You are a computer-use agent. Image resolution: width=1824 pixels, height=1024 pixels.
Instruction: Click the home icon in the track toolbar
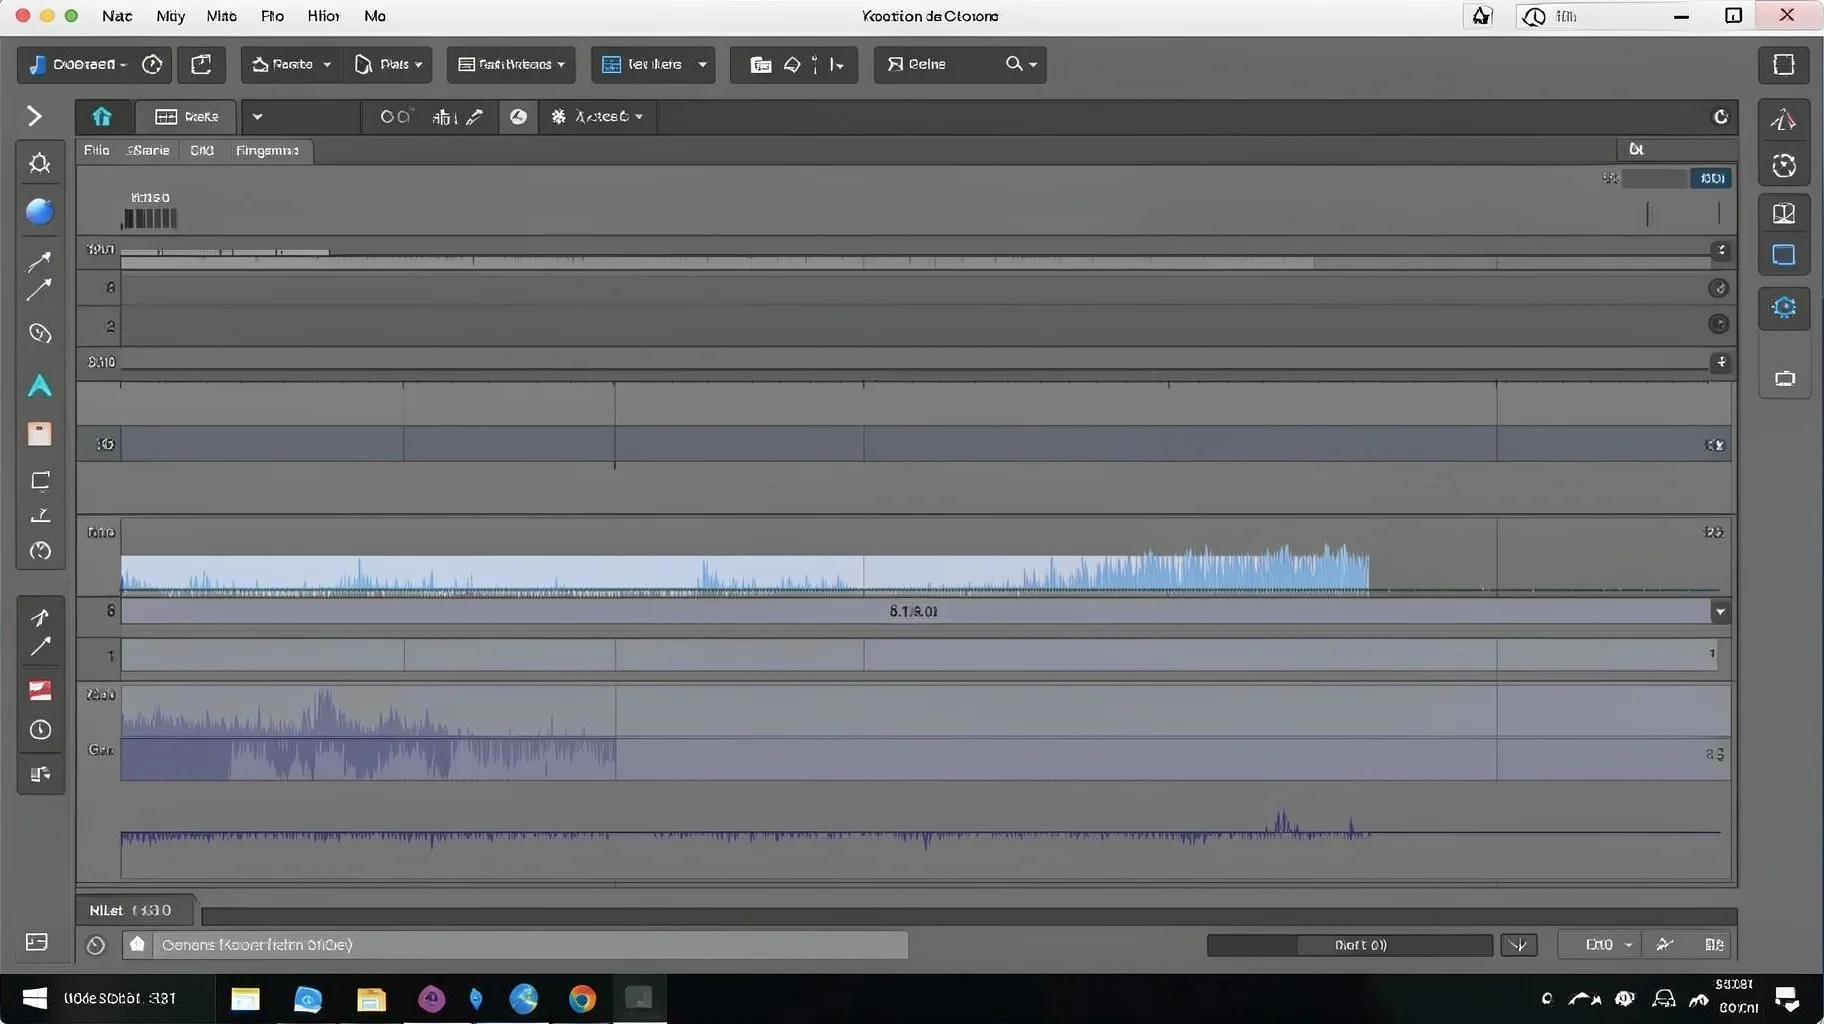click(102, 117)
